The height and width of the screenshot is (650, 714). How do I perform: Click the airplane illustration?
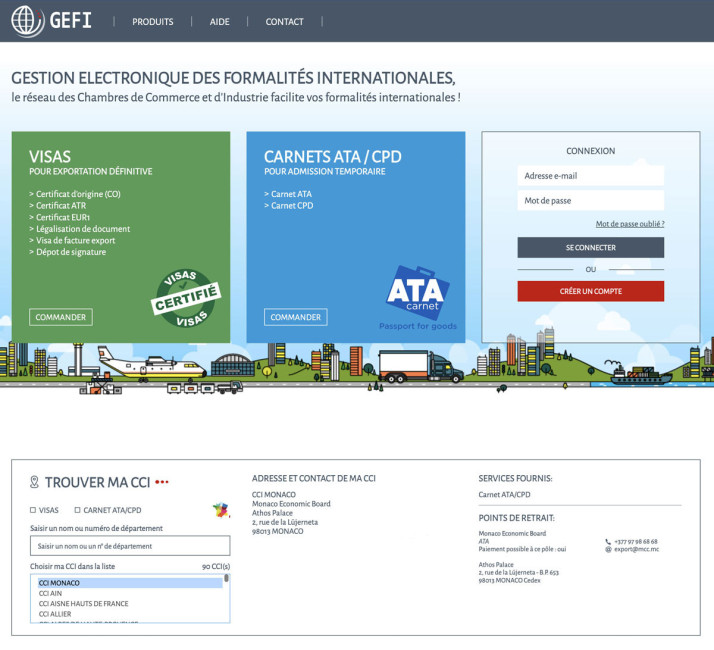[x=153, y=363]
